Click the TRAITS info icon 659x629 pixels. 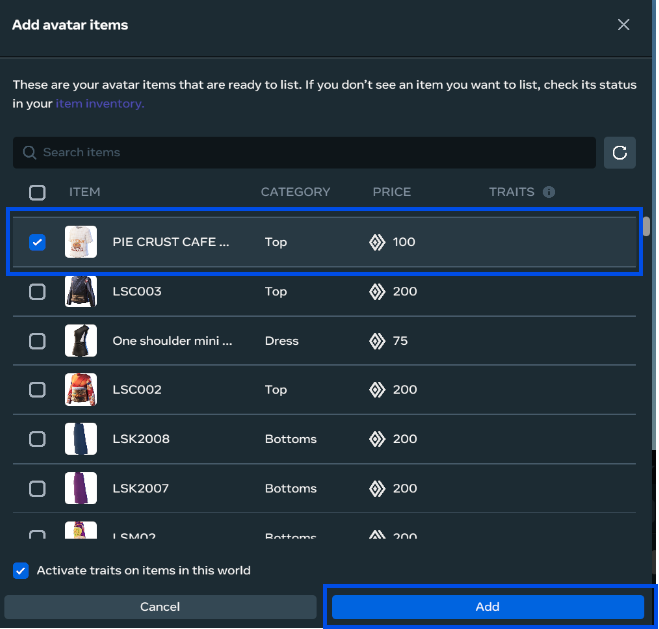click(x=549, y=192)
